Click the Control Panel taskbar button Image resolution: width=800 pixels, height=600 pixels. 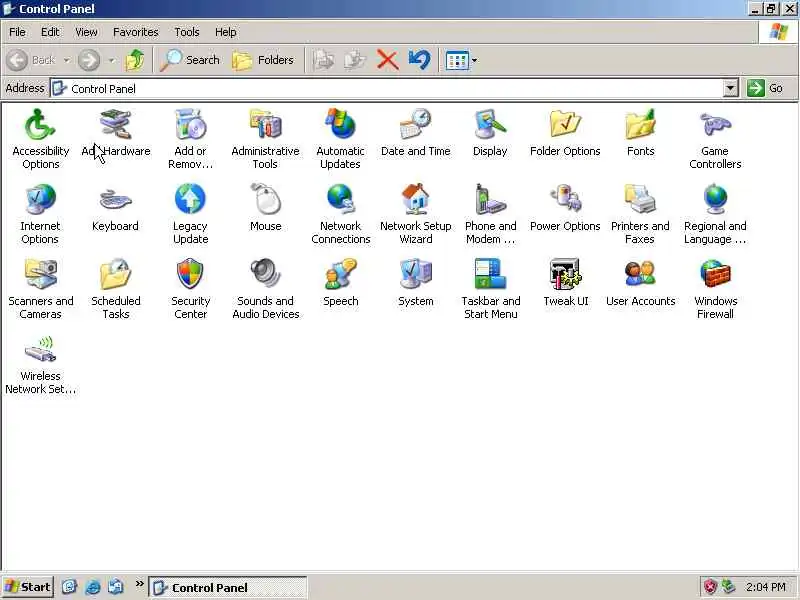228,588
